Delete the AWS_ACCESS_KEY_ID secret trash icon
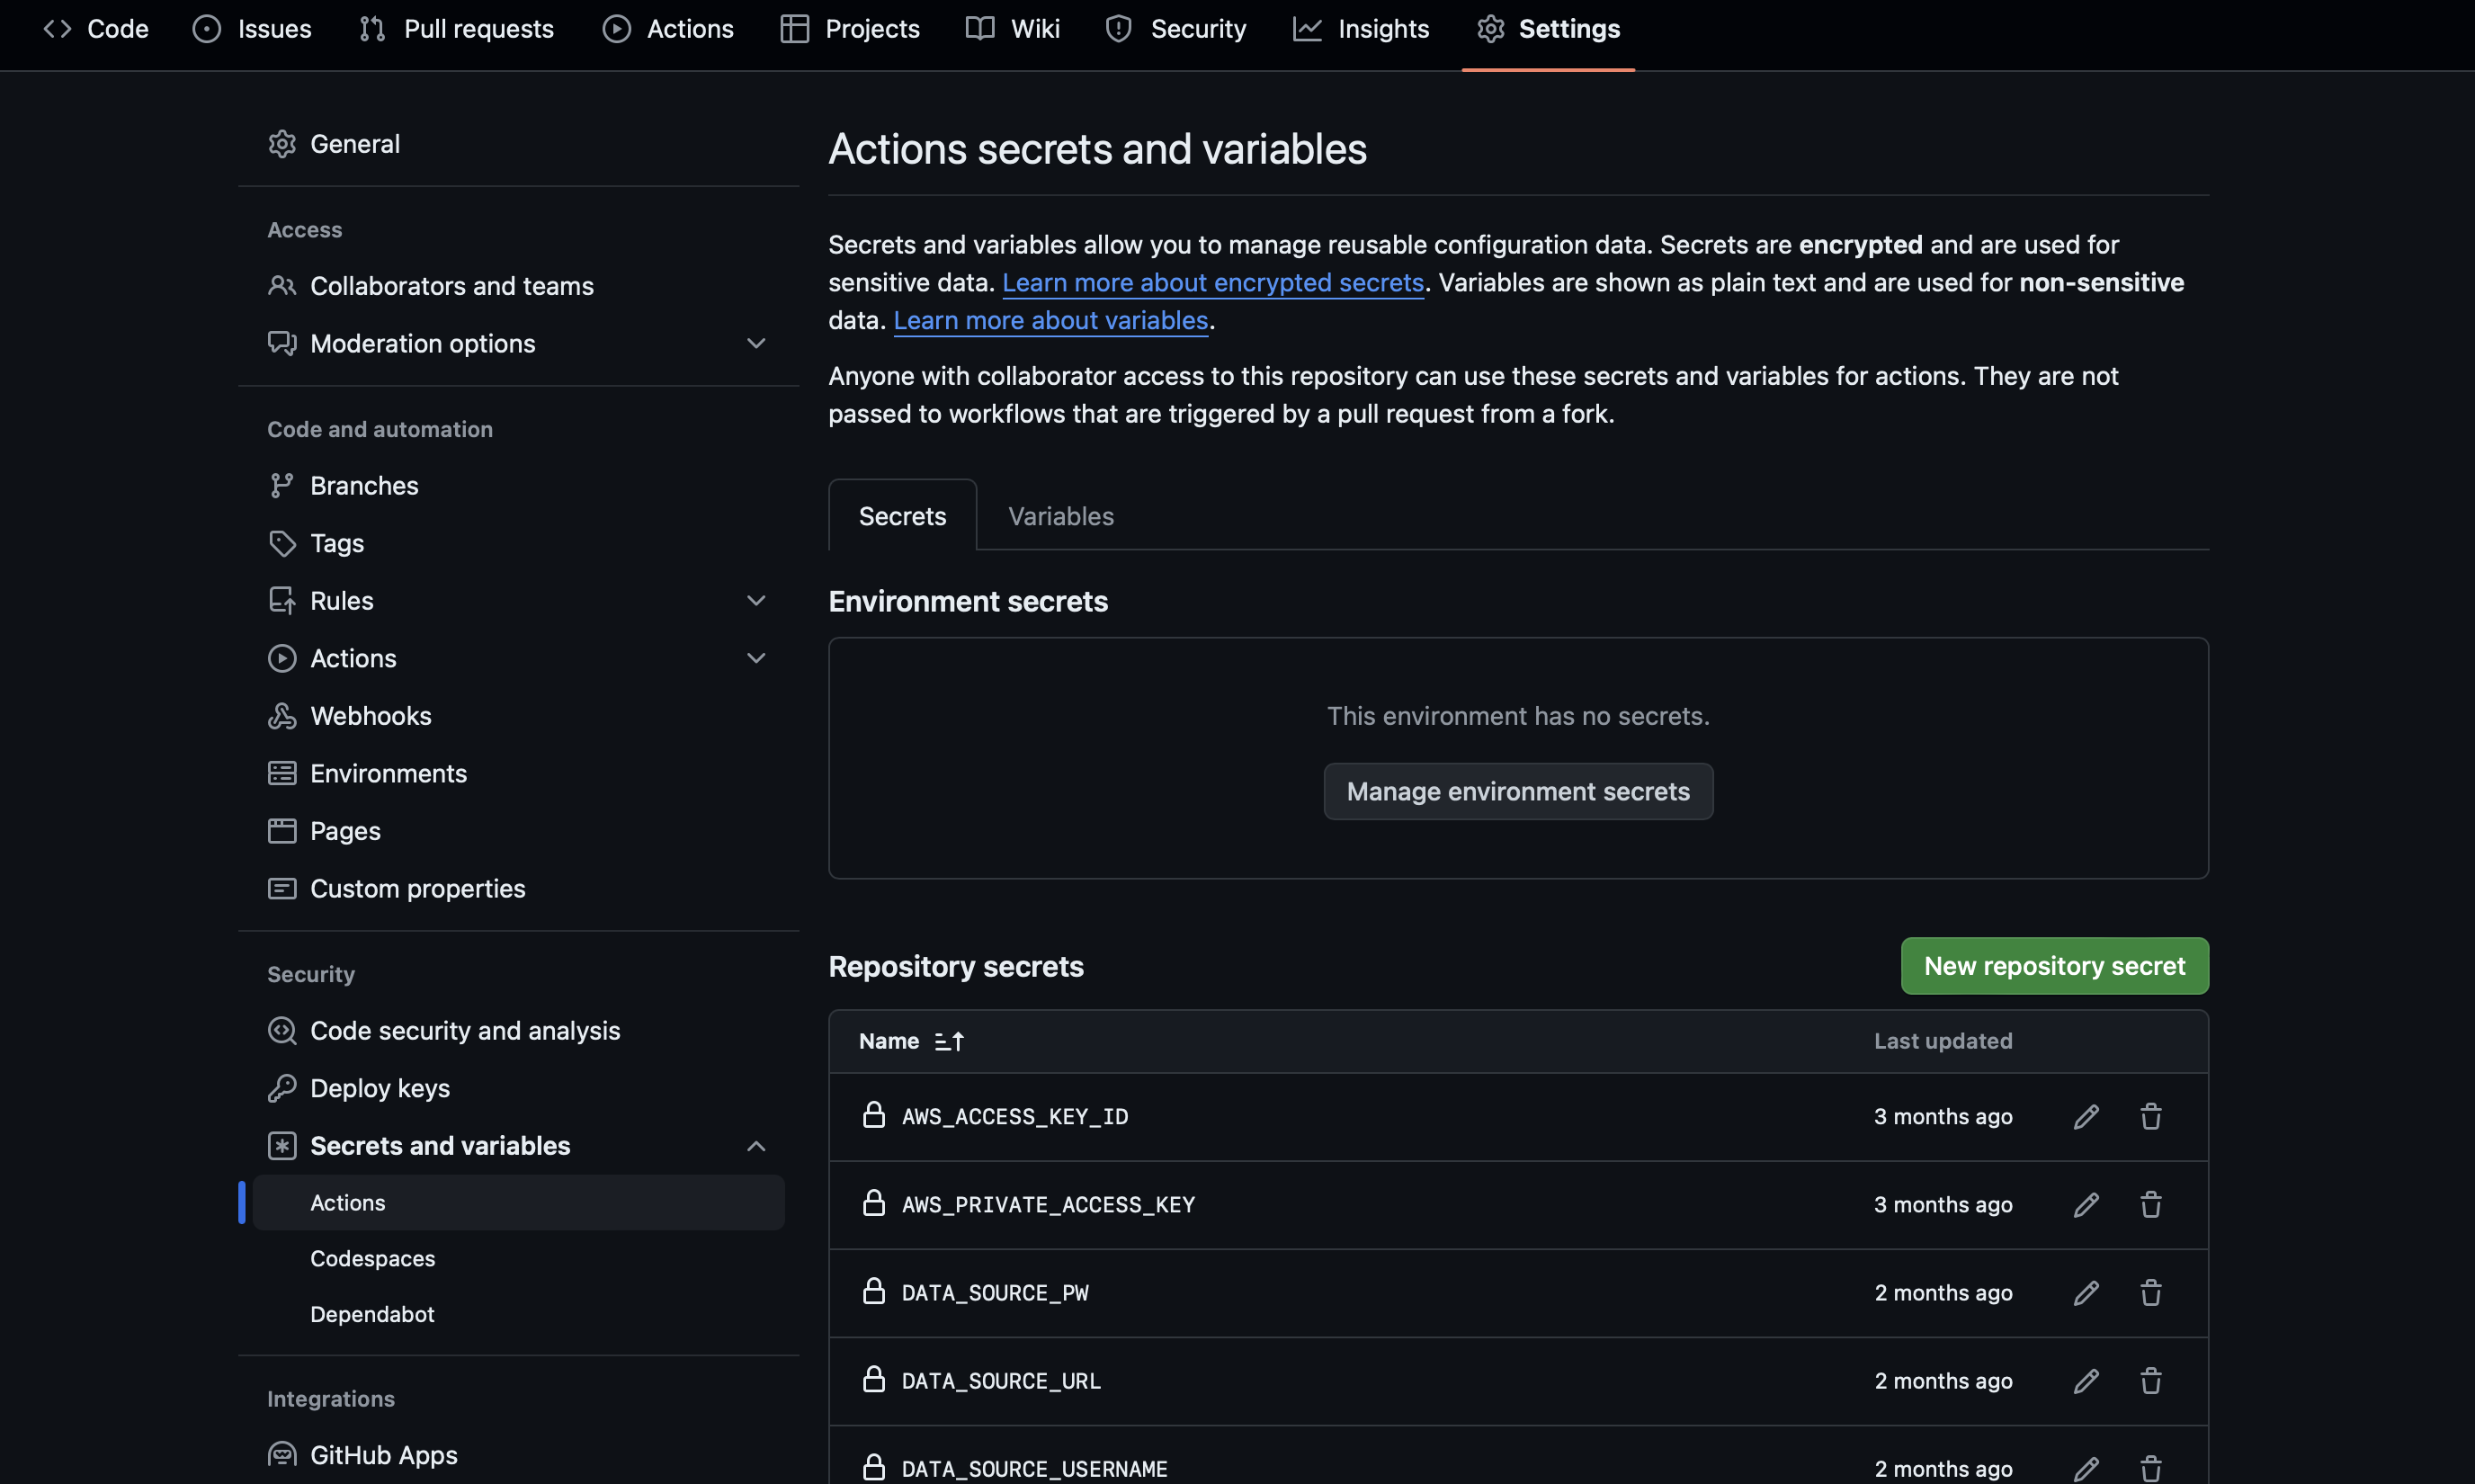Viewport: 2475px width, 1484px height. click(2151, 1117)
